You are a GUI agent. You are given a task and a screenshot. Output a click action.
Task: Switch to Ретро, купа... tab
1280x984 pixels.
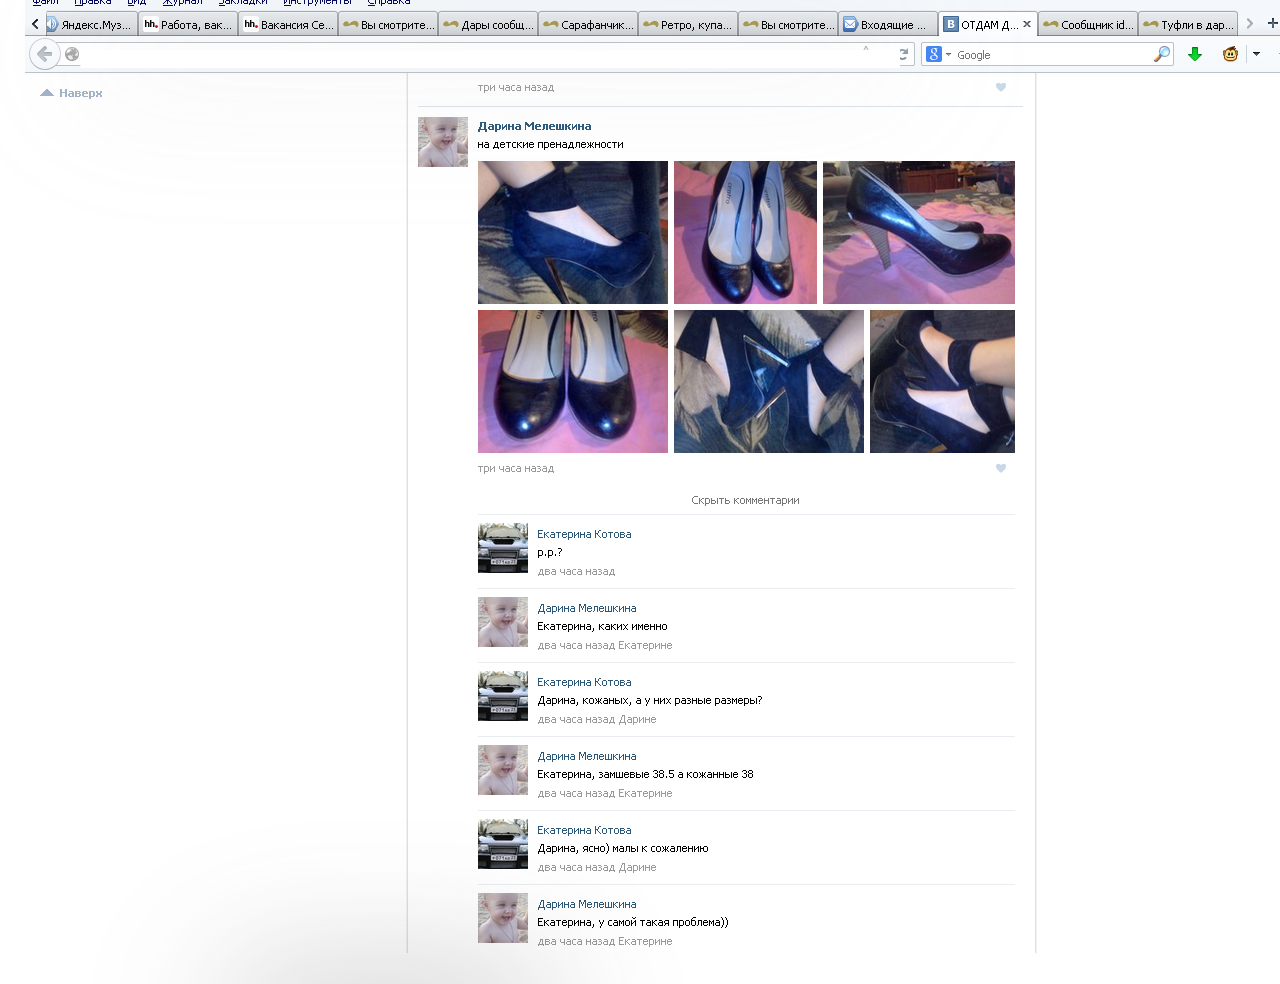pyautogui.click(x=688, y=25)
